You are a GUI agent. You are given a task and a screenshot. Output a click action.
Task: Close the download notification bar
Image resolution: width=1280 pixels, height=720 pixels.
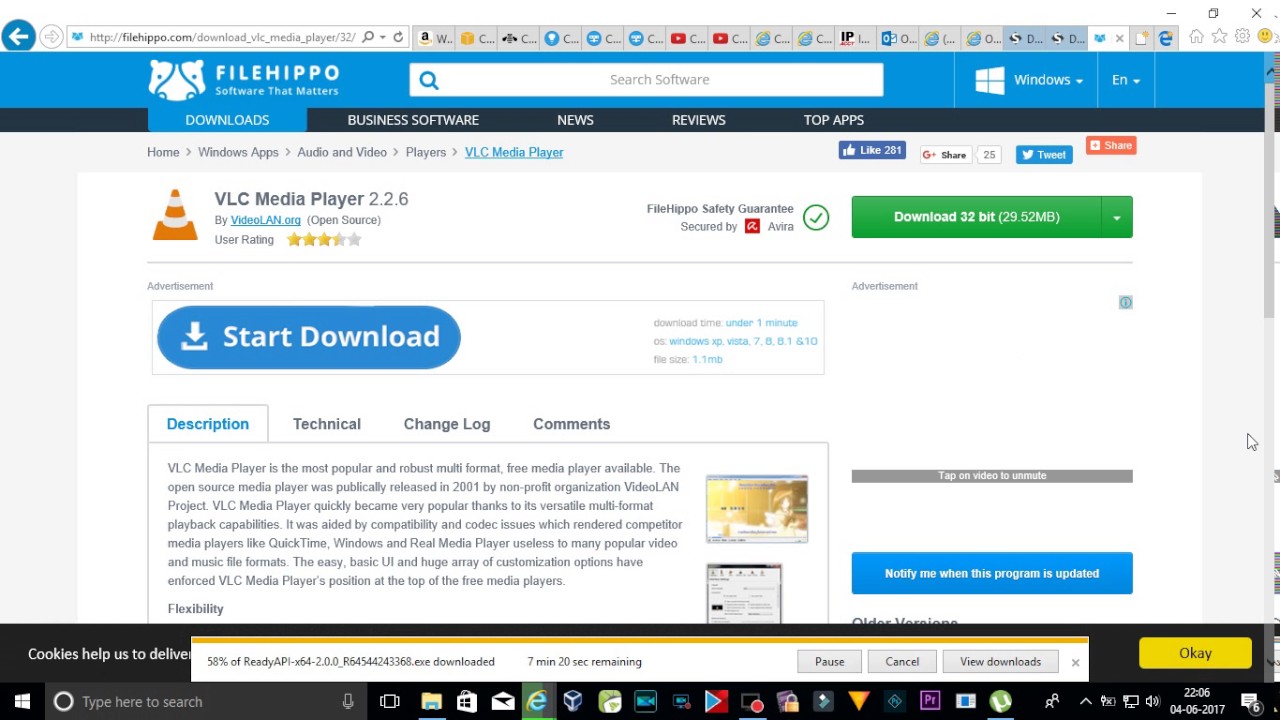point(1075,662)
